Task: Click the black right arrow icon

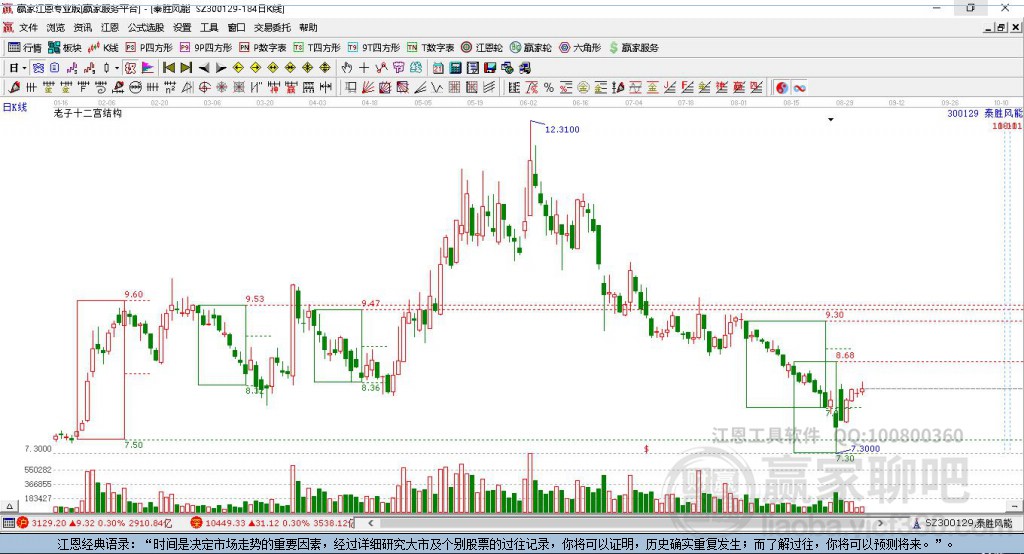Action: pyautogui.click(x=221, y=68)
